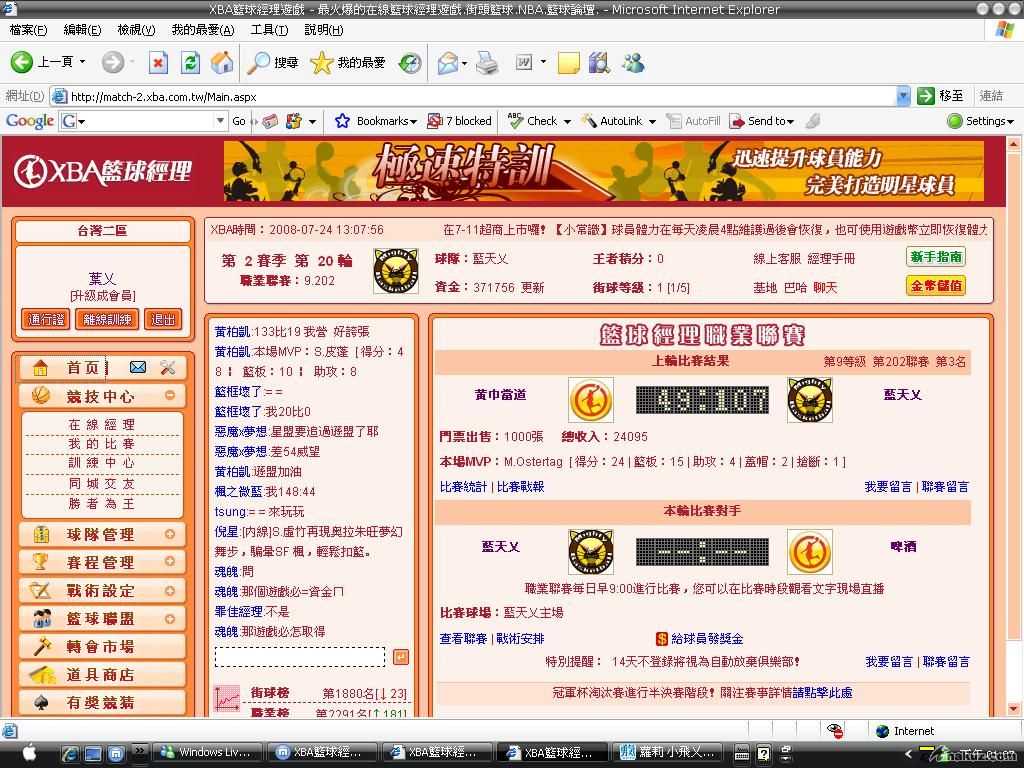The image size is (1024, 768).
Task: Click the 離線訓練 button
Action: click(107, 319)
